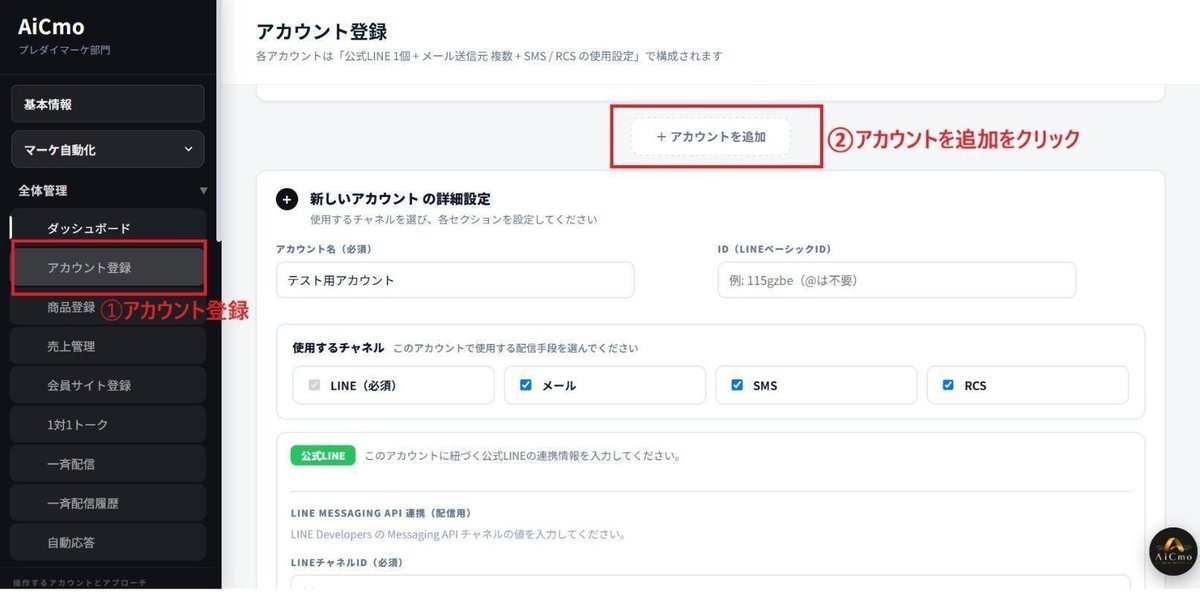Open 一斉配信履歴 menu item
Image resolution: width=1200 pixels, height=610 pixels.
coord(108,503)
